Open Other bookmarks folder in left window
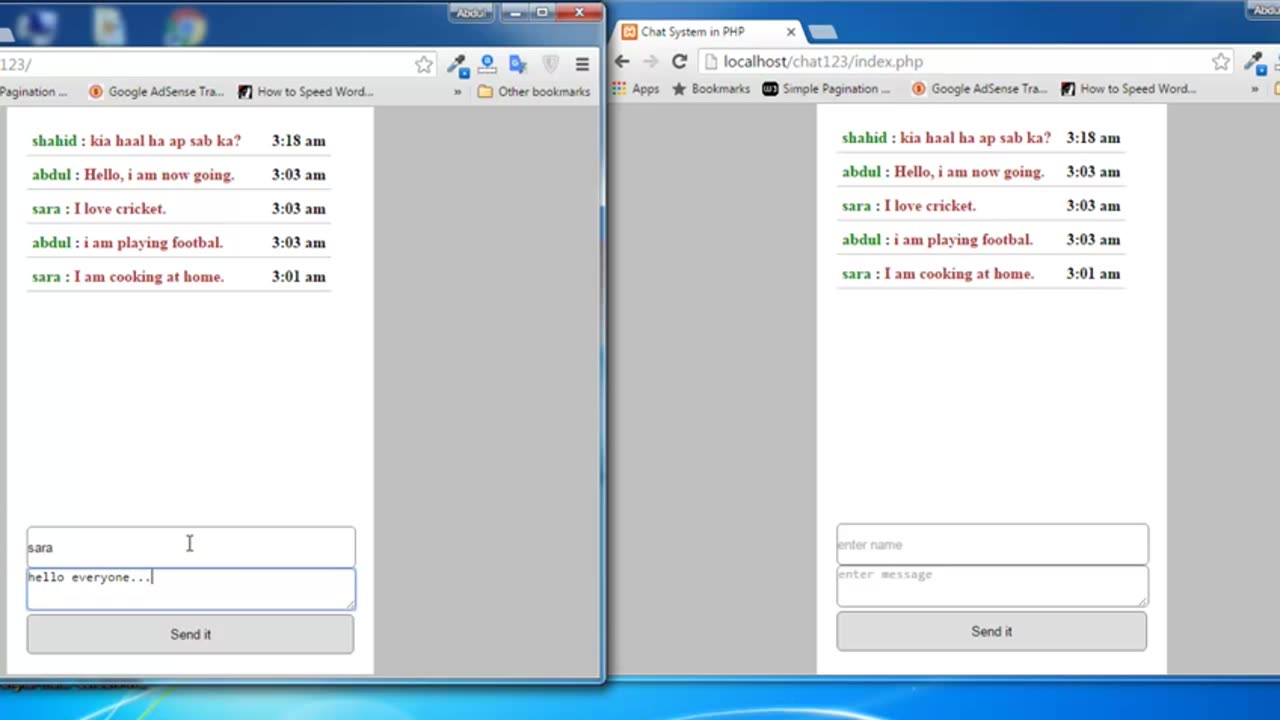This screenshot has height=720, width=1280. [x=534, y=92]
